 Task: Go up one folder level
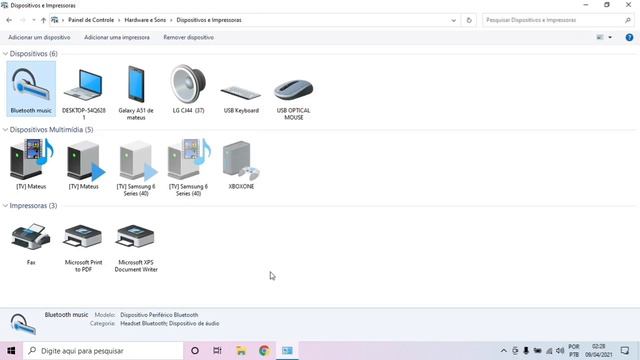click(43, 20)
